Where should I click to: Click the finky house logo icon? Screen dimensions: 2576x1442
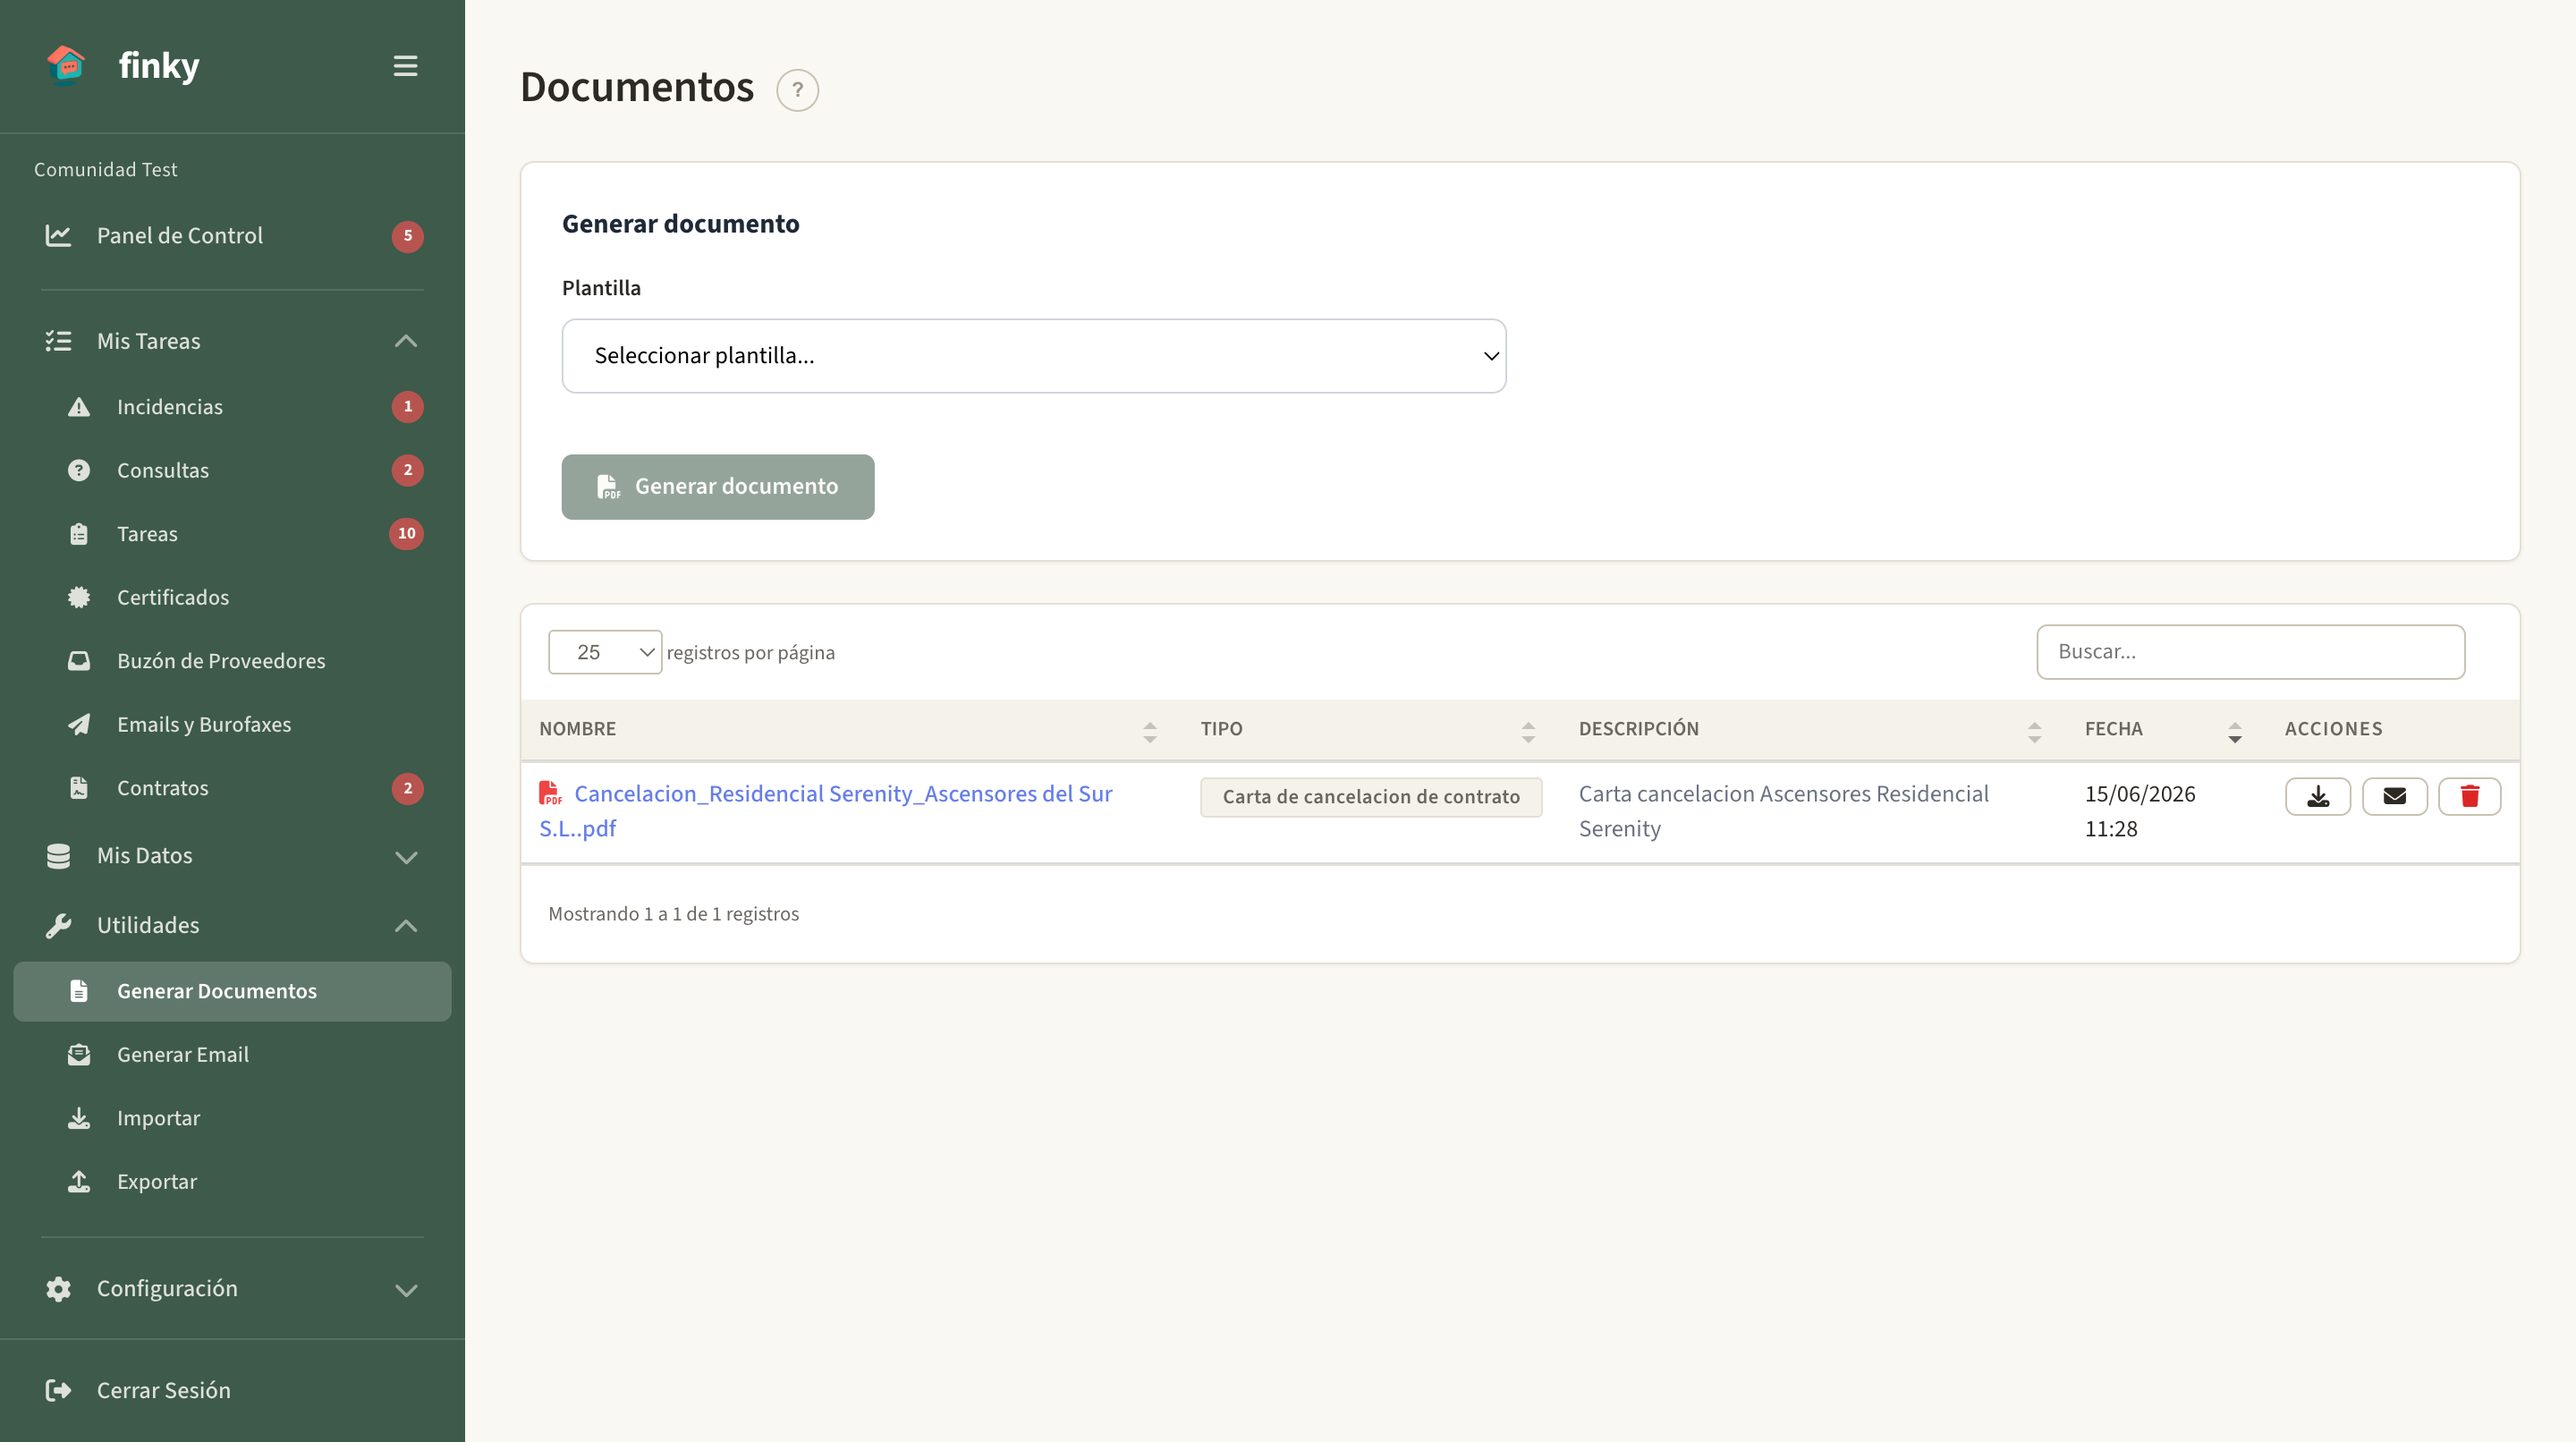click(x=66, y=66)
